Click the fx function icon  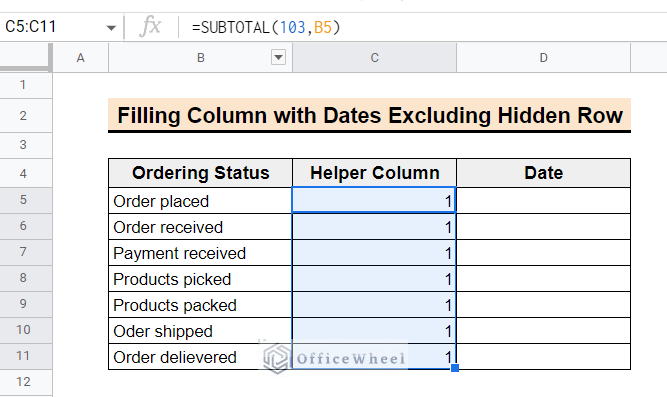[x=150, y=27]
